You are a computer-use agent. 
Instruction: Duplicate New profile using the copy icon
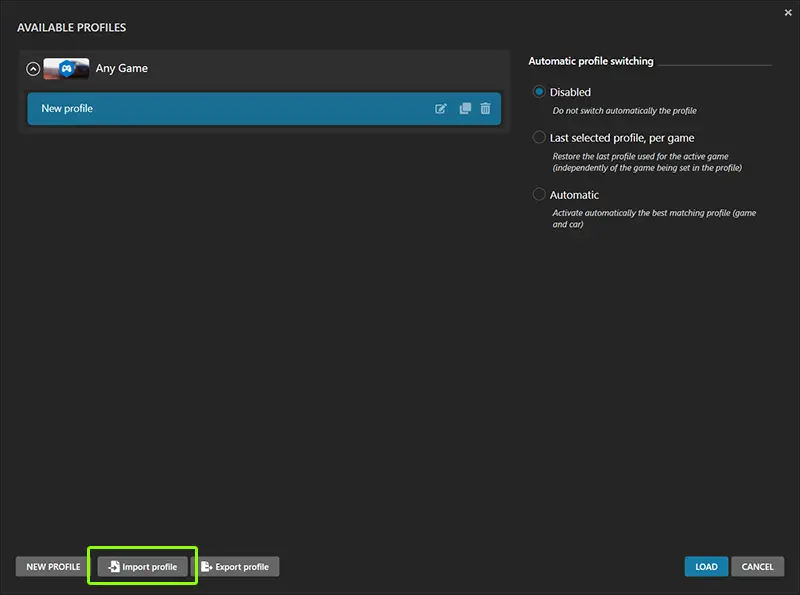pos(464,109)
